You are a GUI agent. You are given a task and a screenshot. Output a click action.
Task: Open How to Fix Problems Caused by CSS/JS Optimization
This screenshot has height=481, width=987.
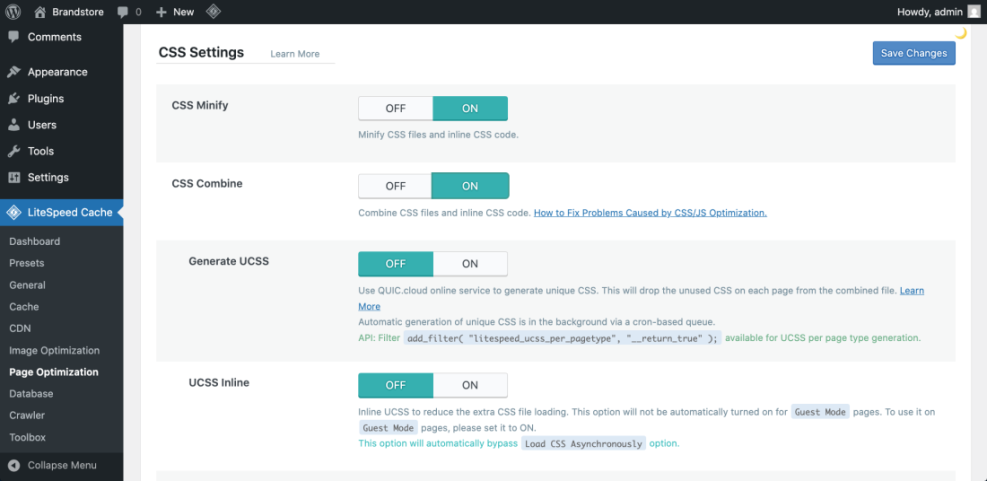pos(650,213)
